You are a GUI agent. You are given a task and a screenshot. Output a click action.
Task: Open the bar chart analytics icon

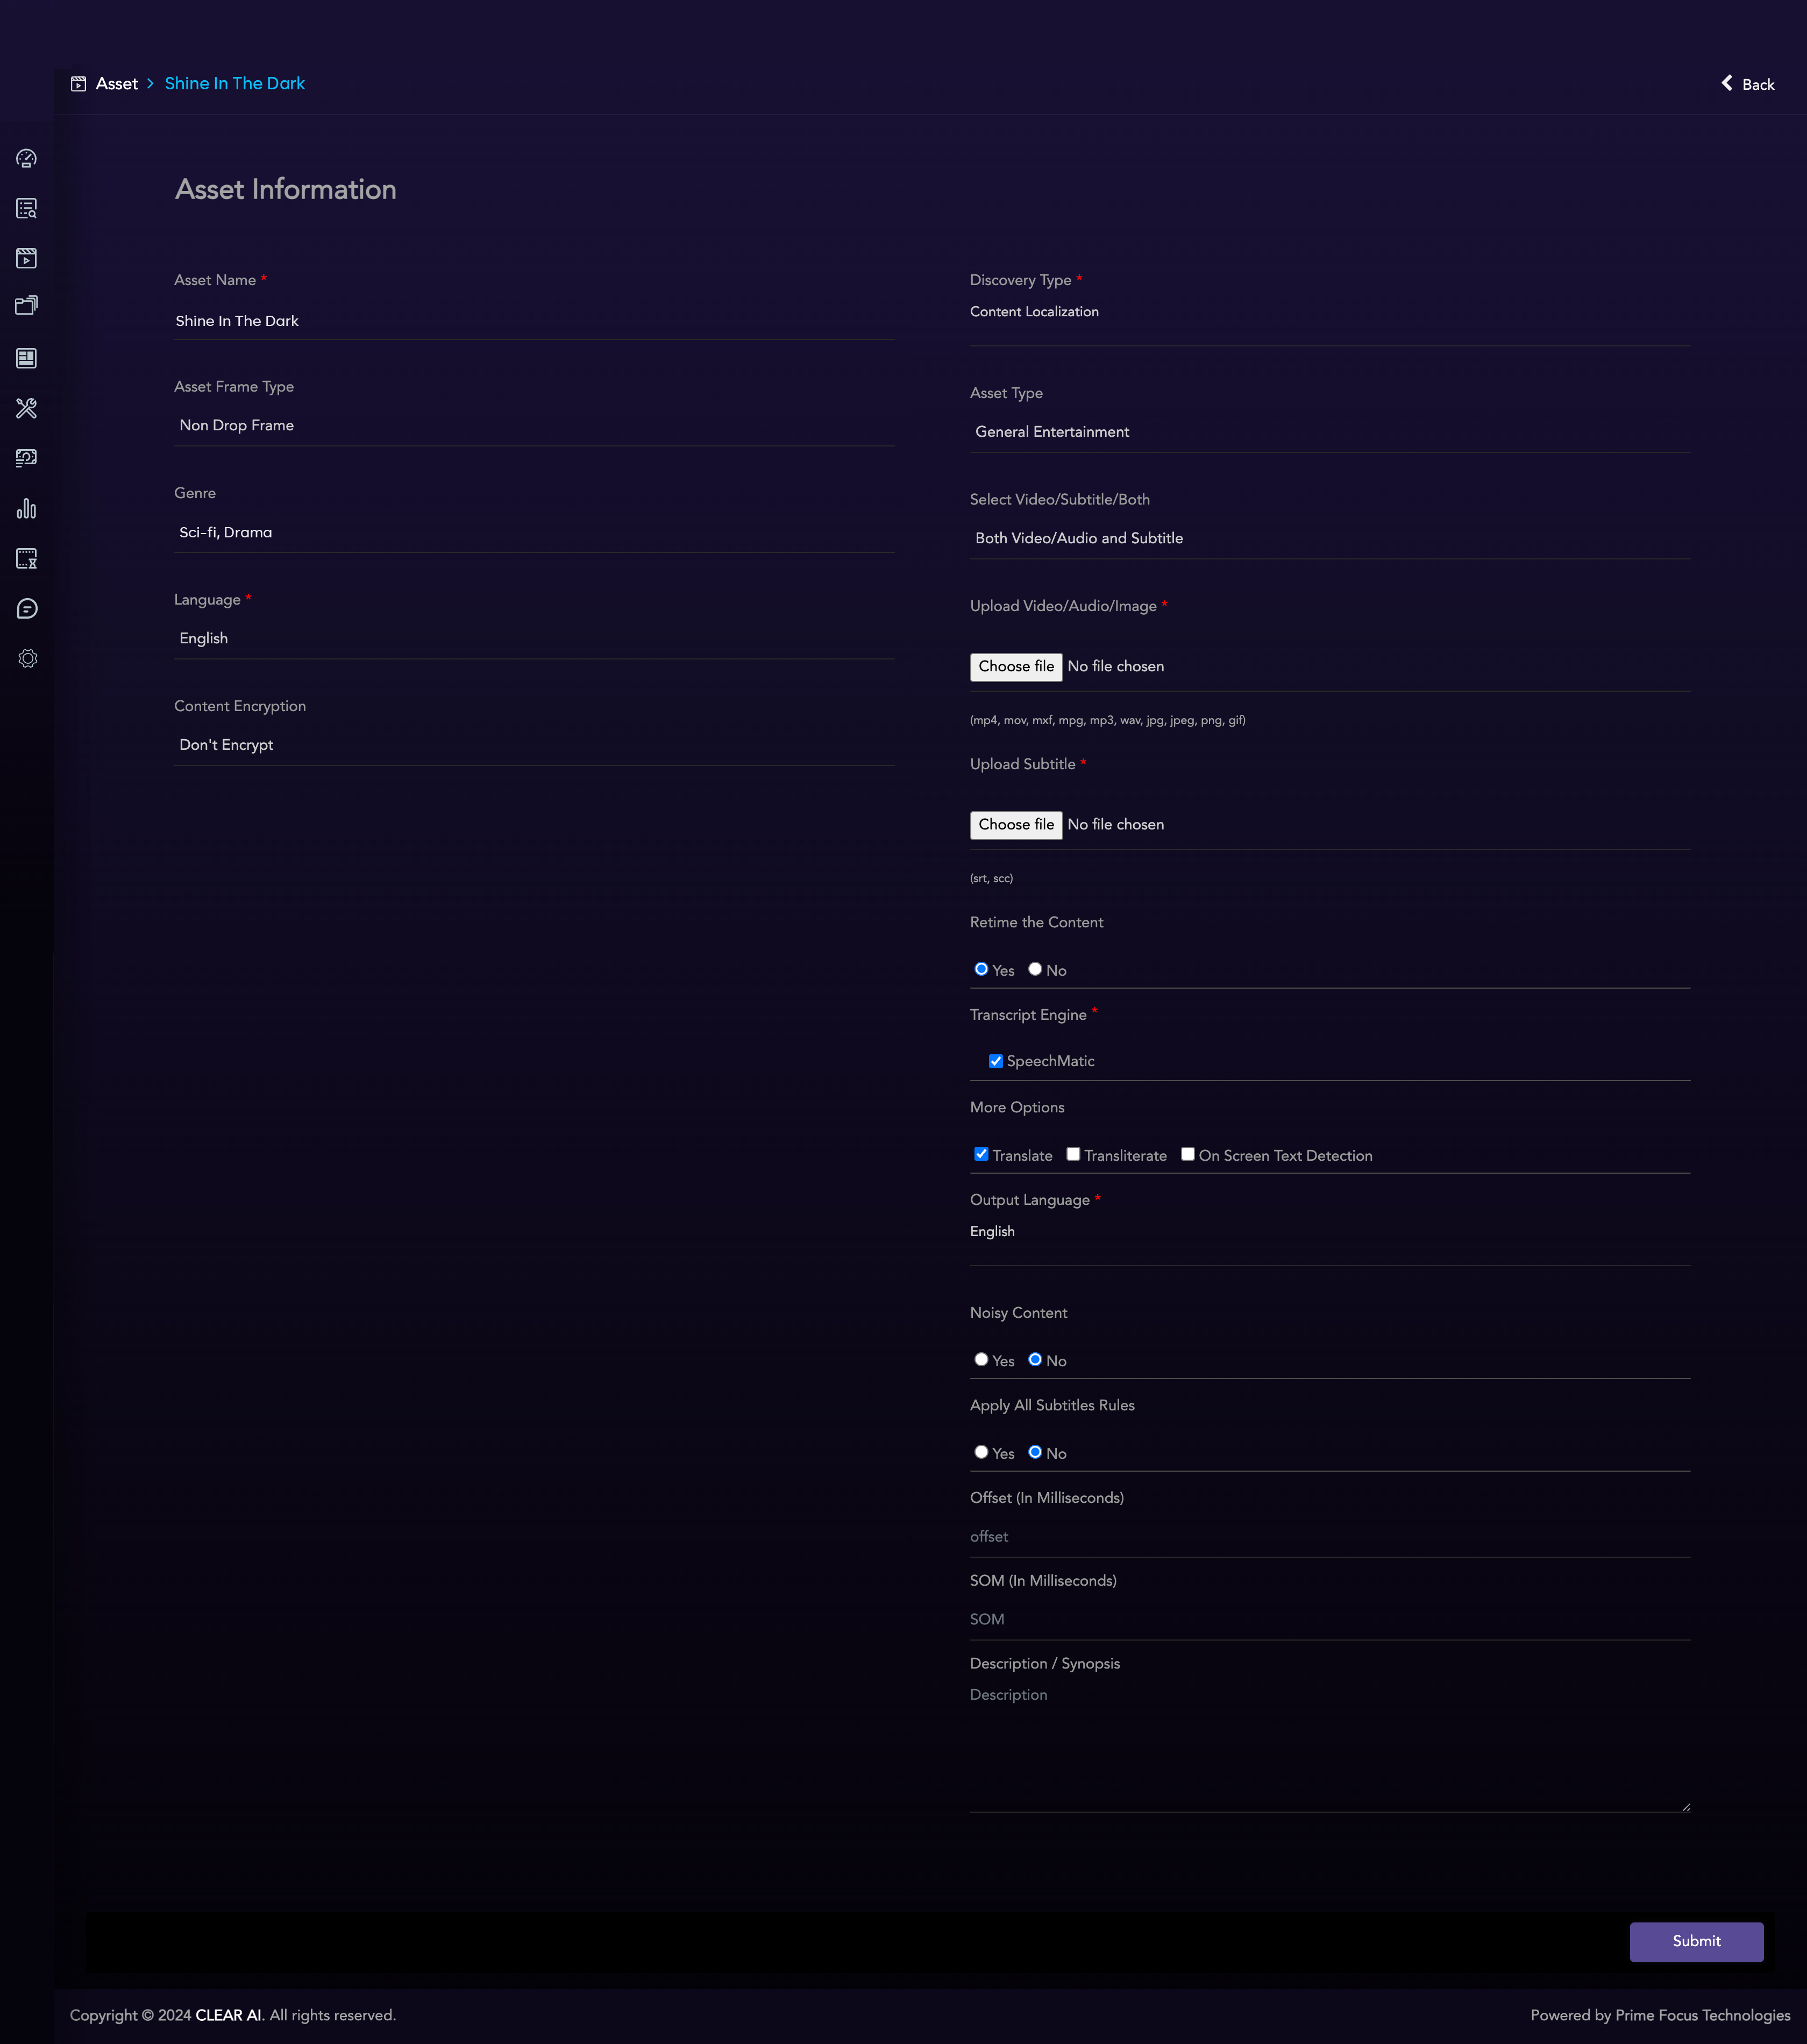tap(27, 509)
